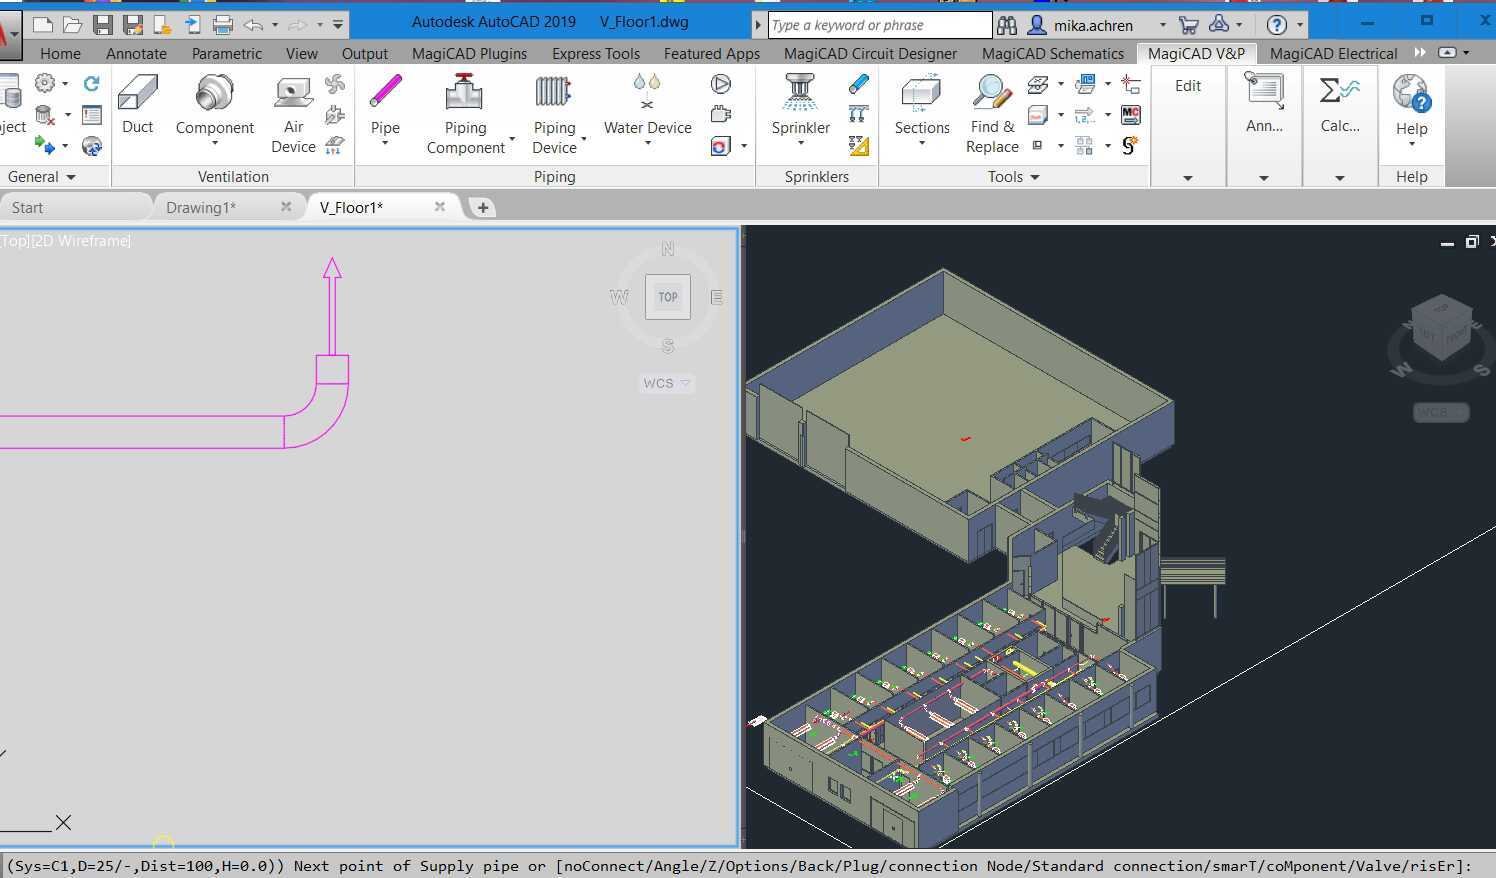This screenshot has height=878, width=1496.
Task: Switch to the MagiCAD Electrical tab
Action: pos(1333,53)
